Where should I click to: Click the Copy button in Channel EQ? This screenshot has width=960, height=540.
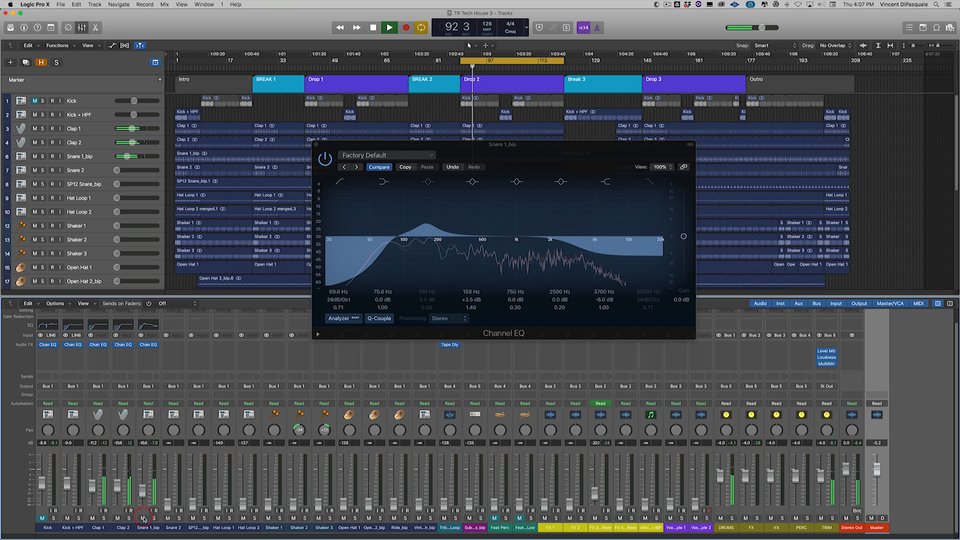point(405,167)
